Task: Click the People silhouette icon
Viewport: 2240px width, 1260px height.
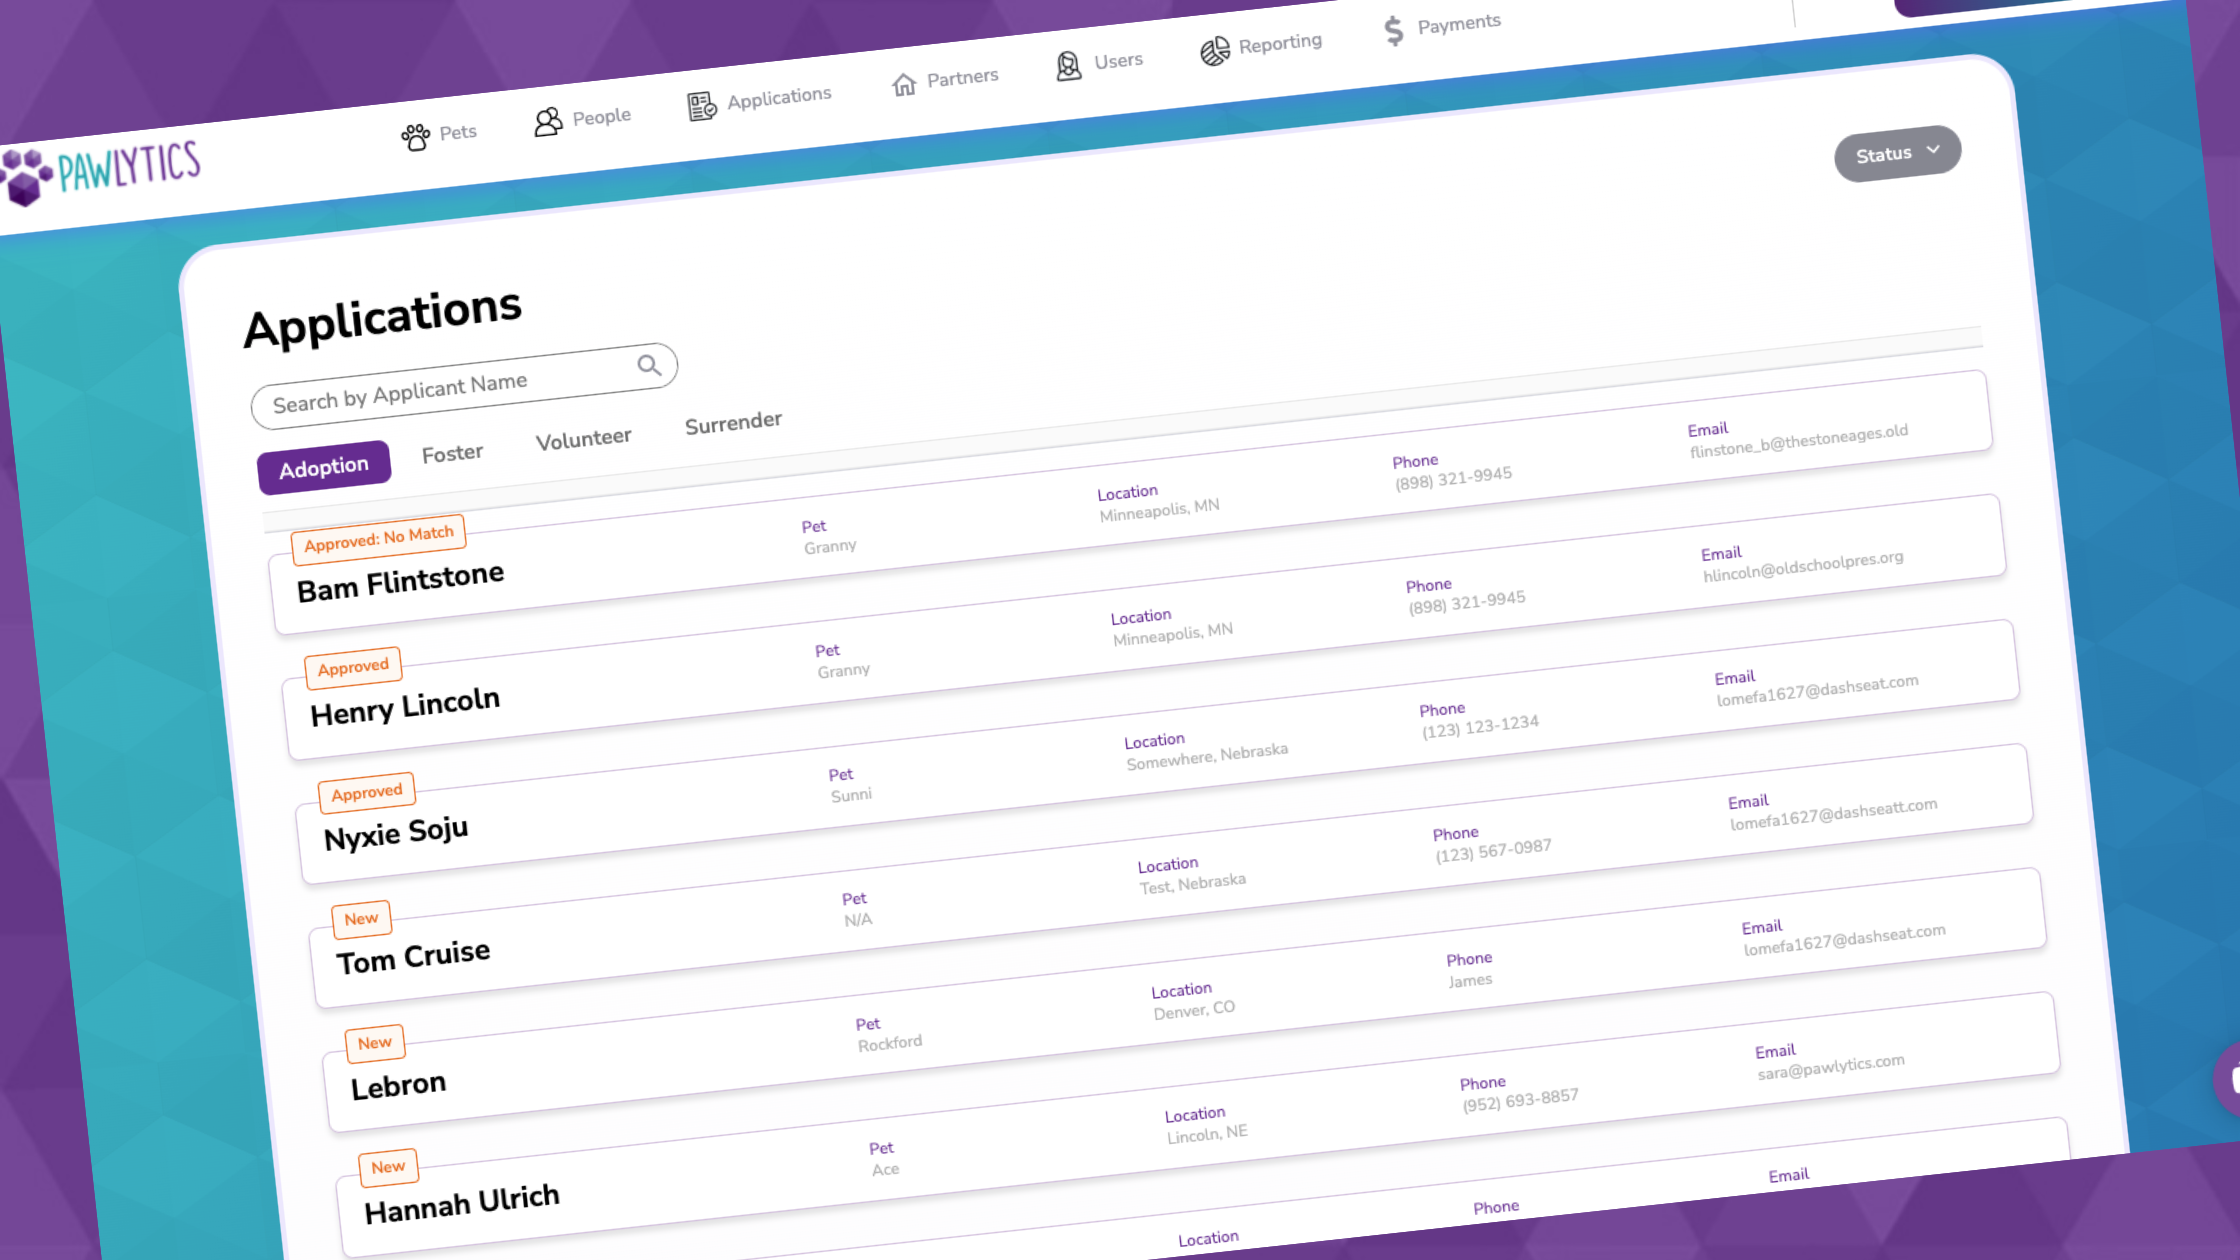Action: 548,122
